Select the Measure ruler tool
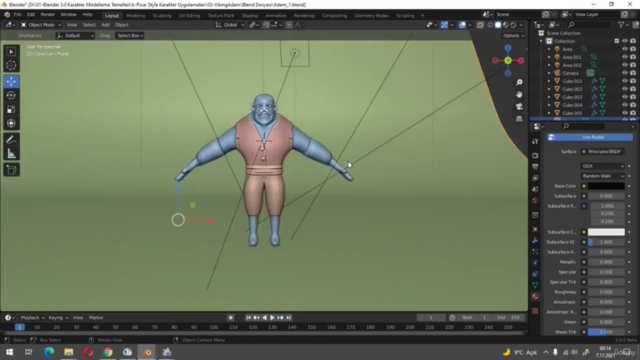 pos(11,154)
